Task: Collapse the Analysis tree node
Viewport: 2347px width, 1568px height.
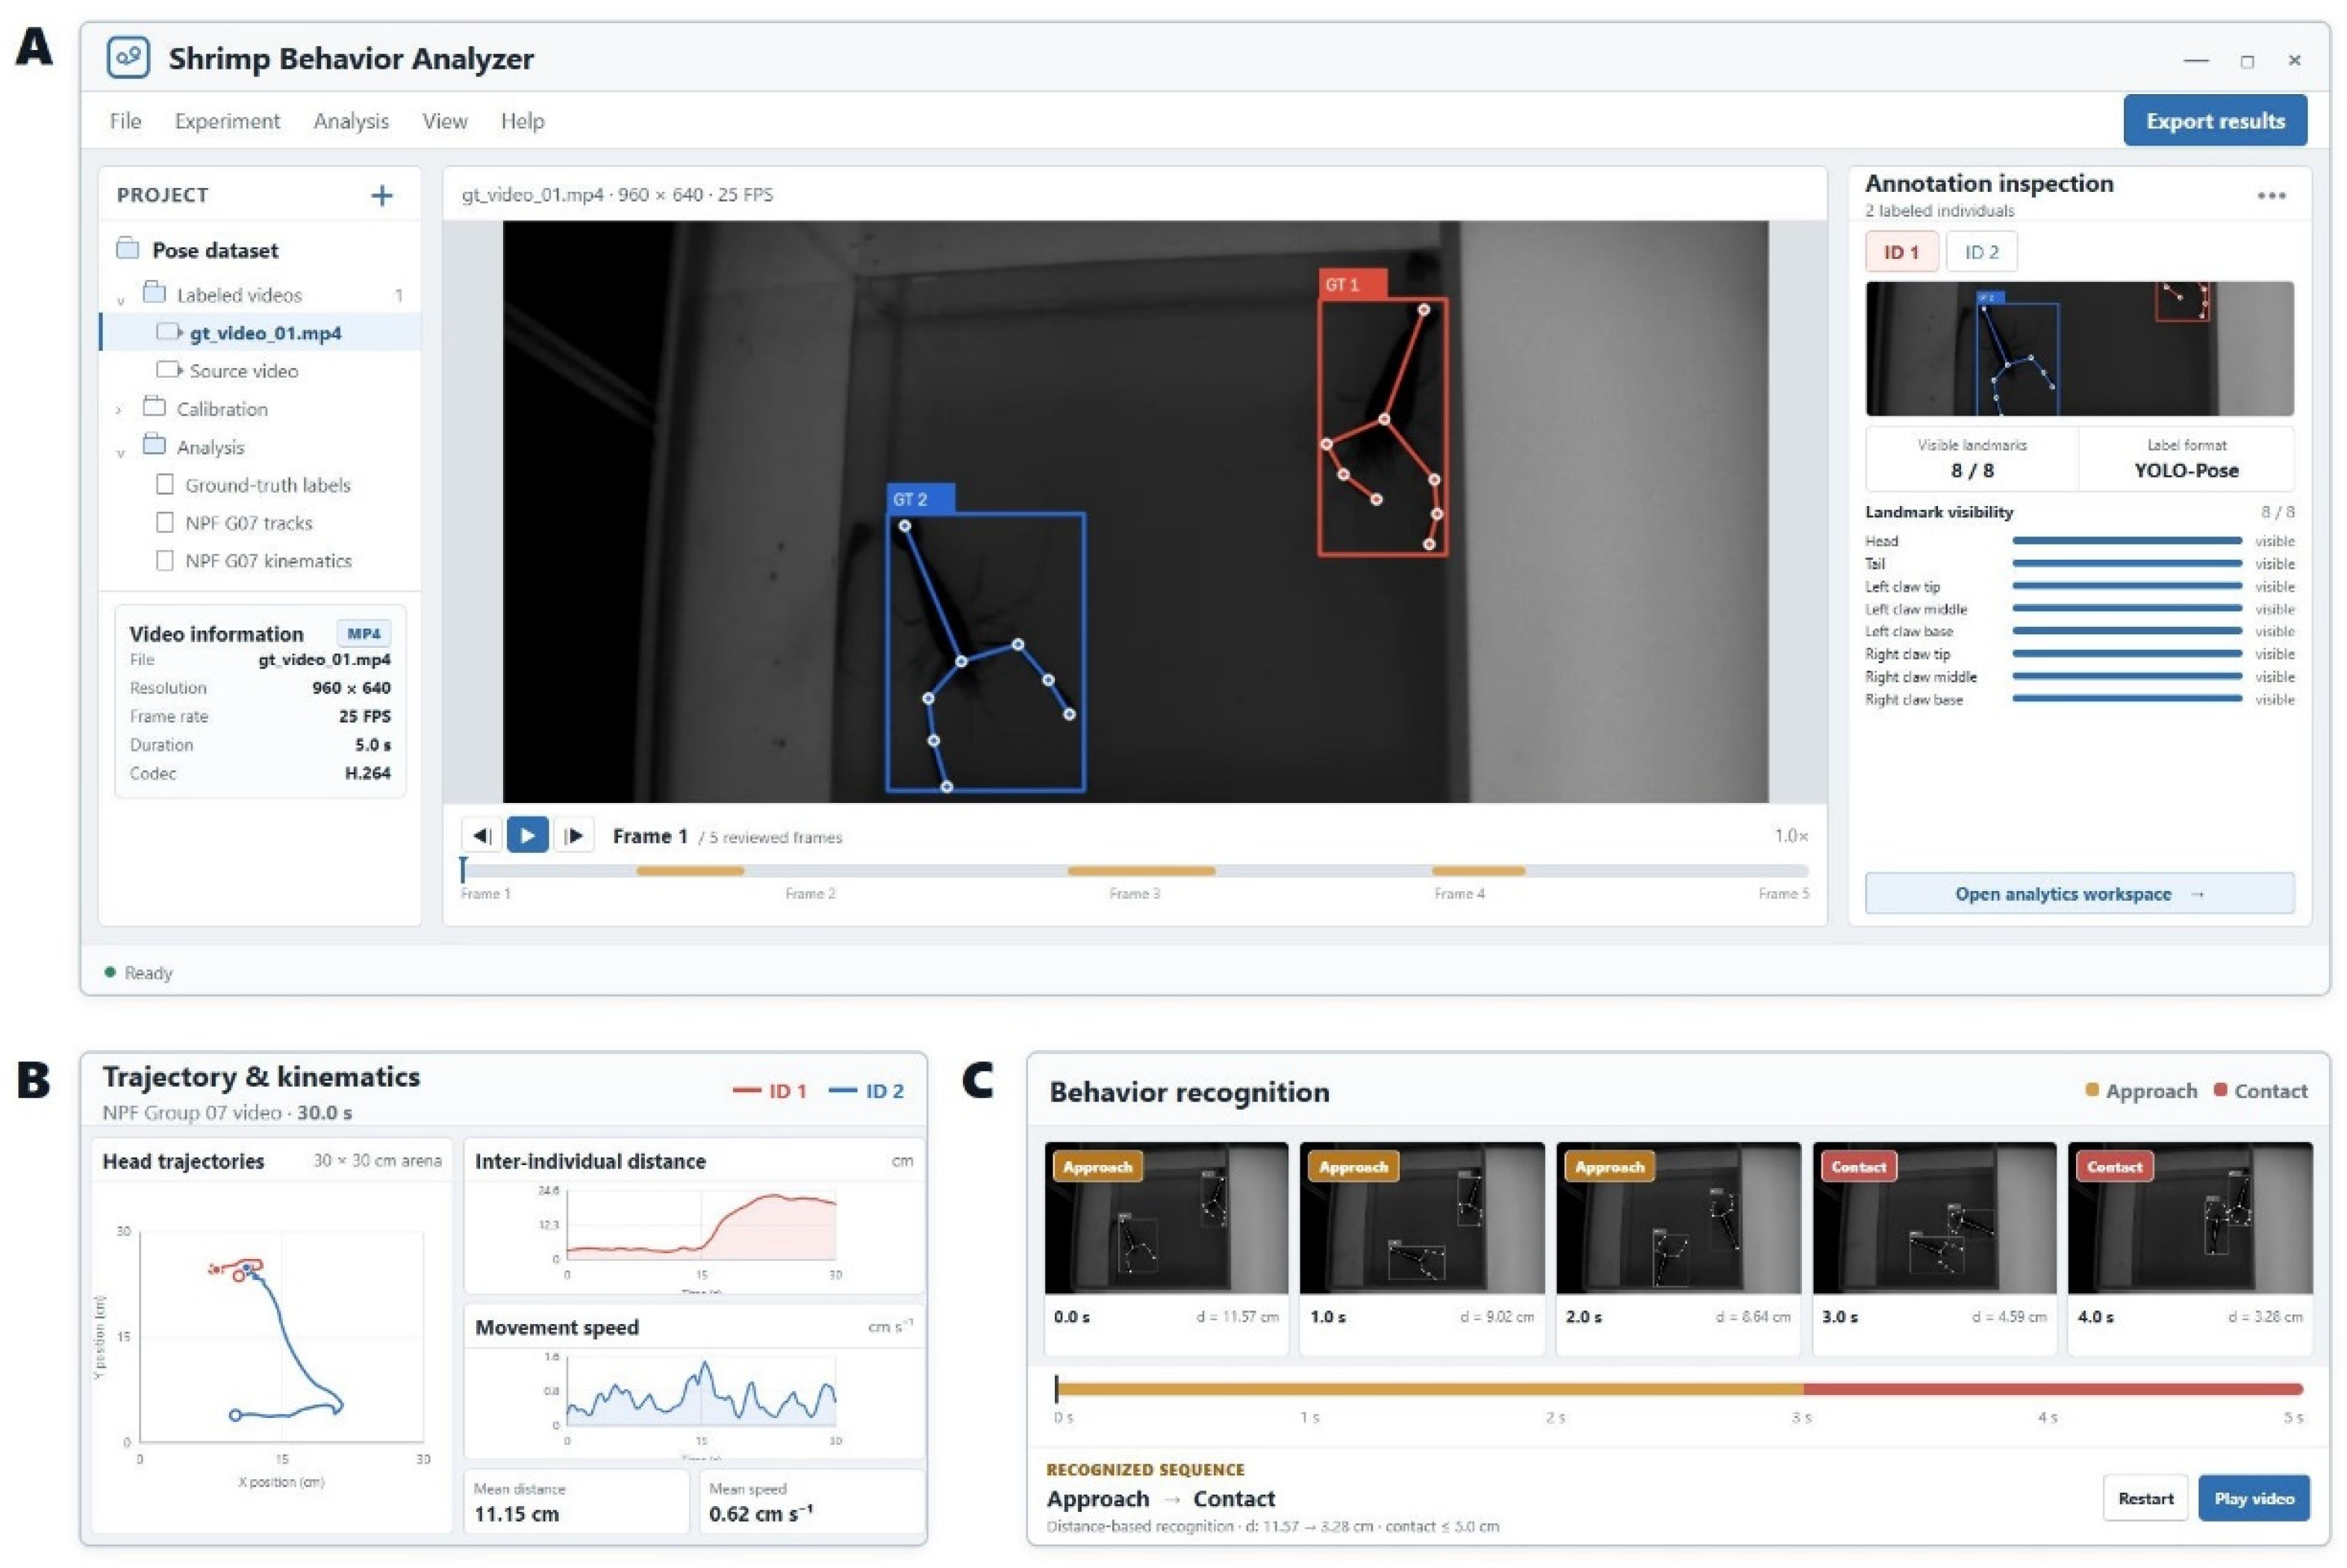Action: [x=120, y=452]
